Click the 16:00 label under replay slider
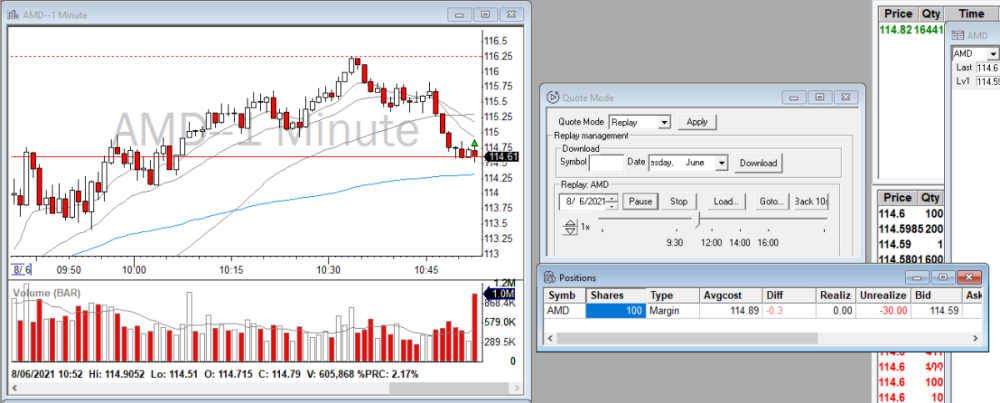Screen dimensions: 1000x403 pyautogui.click(x=768, y=243)
